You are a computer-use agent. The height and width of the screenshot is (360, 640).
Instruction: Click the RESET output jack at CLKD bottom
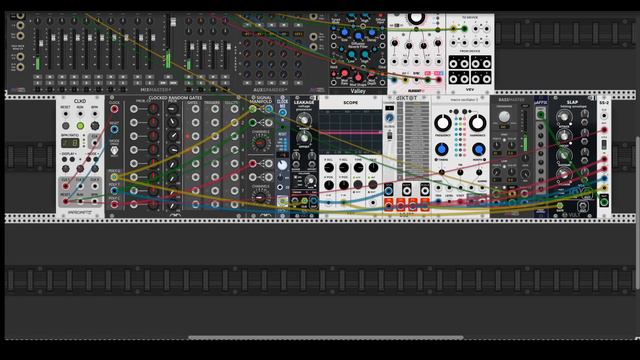click(x=65, y=201)
